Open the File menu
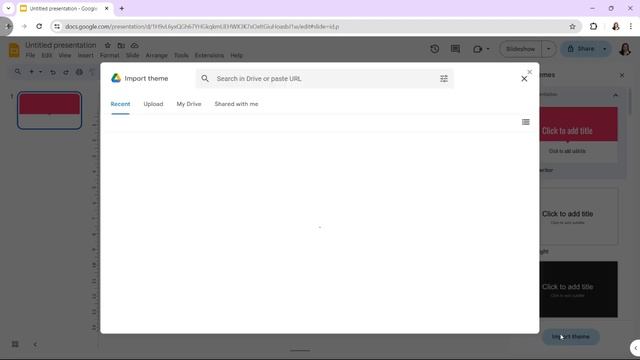Screen dimensions: 640x360 tap(30, 55)
